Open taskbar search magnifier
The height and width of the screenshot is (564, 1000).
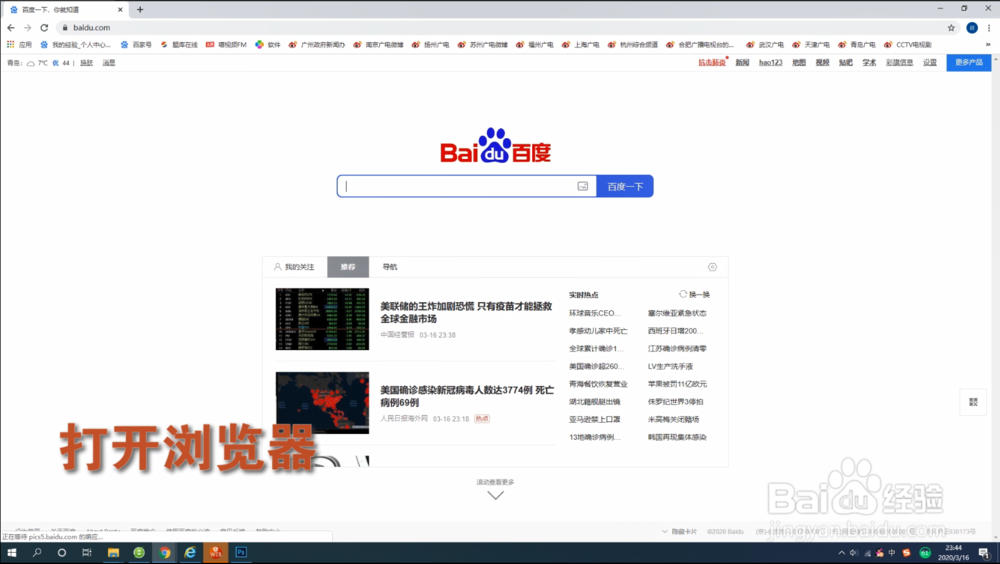click(37, 553)
